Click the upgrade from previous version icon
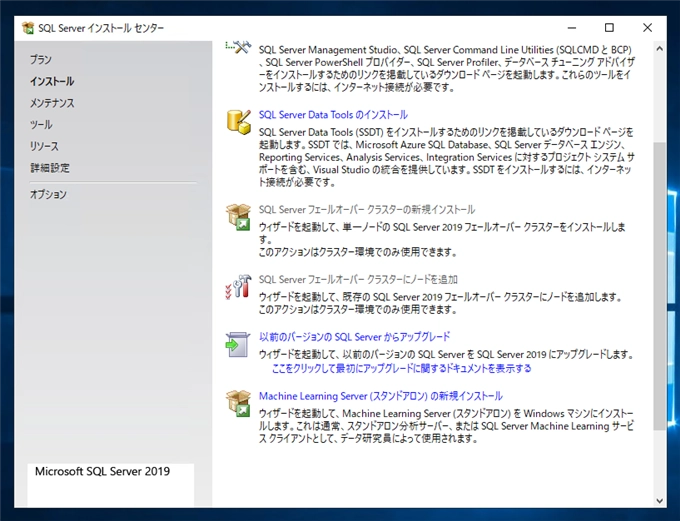 pos(238,344)
